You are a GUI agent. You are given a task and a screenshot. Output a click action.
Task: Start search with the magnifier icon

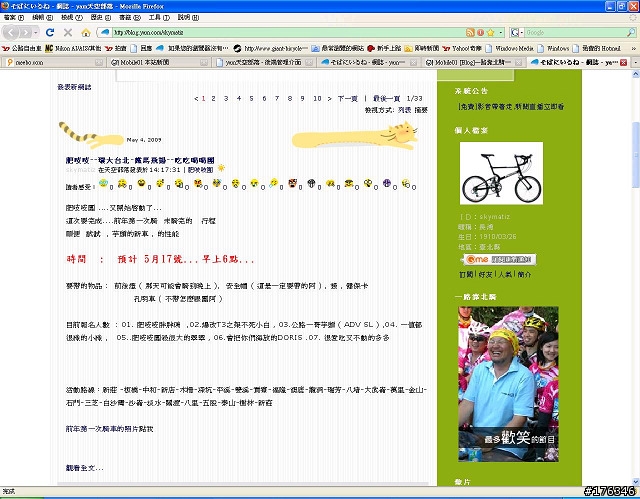[631, 32]
